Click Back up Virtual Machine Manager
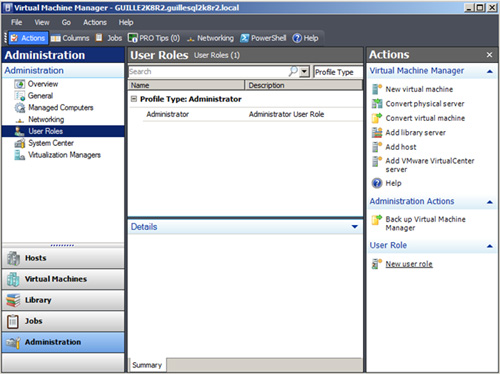 pyautogui.click(x=425, y=223)
